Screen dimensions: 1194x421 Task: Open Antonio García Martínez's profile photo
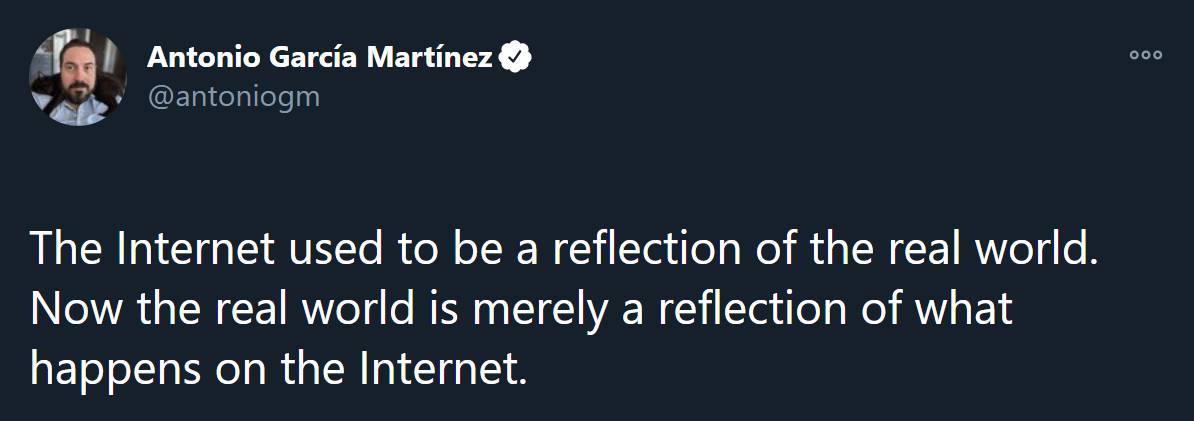pyautogui.click(x=79, y=77)
